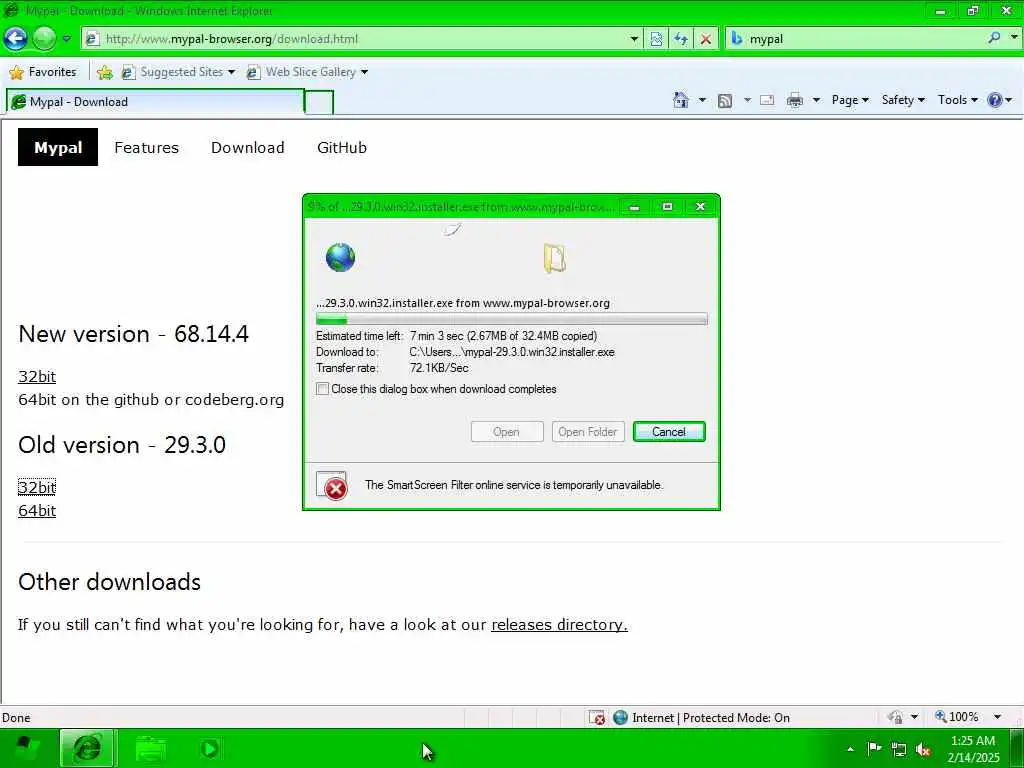The width and height of the screenshot is (1024, 768).
Task: Refresh the page with the Refresh icon
Action: pos(680,39)
